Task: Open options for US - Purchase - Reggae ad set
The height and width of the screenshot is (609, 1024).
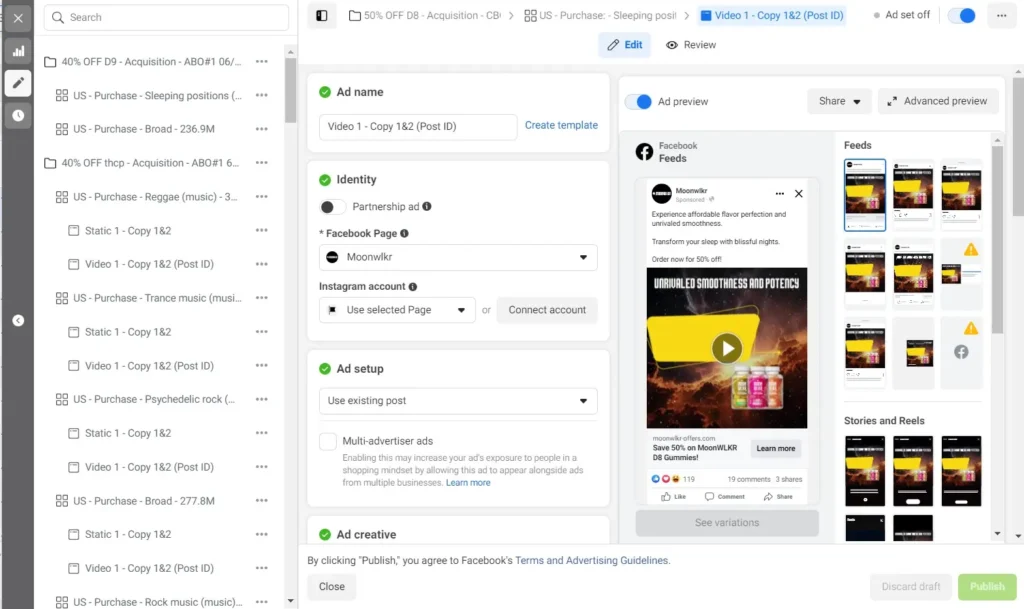Action: (x=262, y=196)
